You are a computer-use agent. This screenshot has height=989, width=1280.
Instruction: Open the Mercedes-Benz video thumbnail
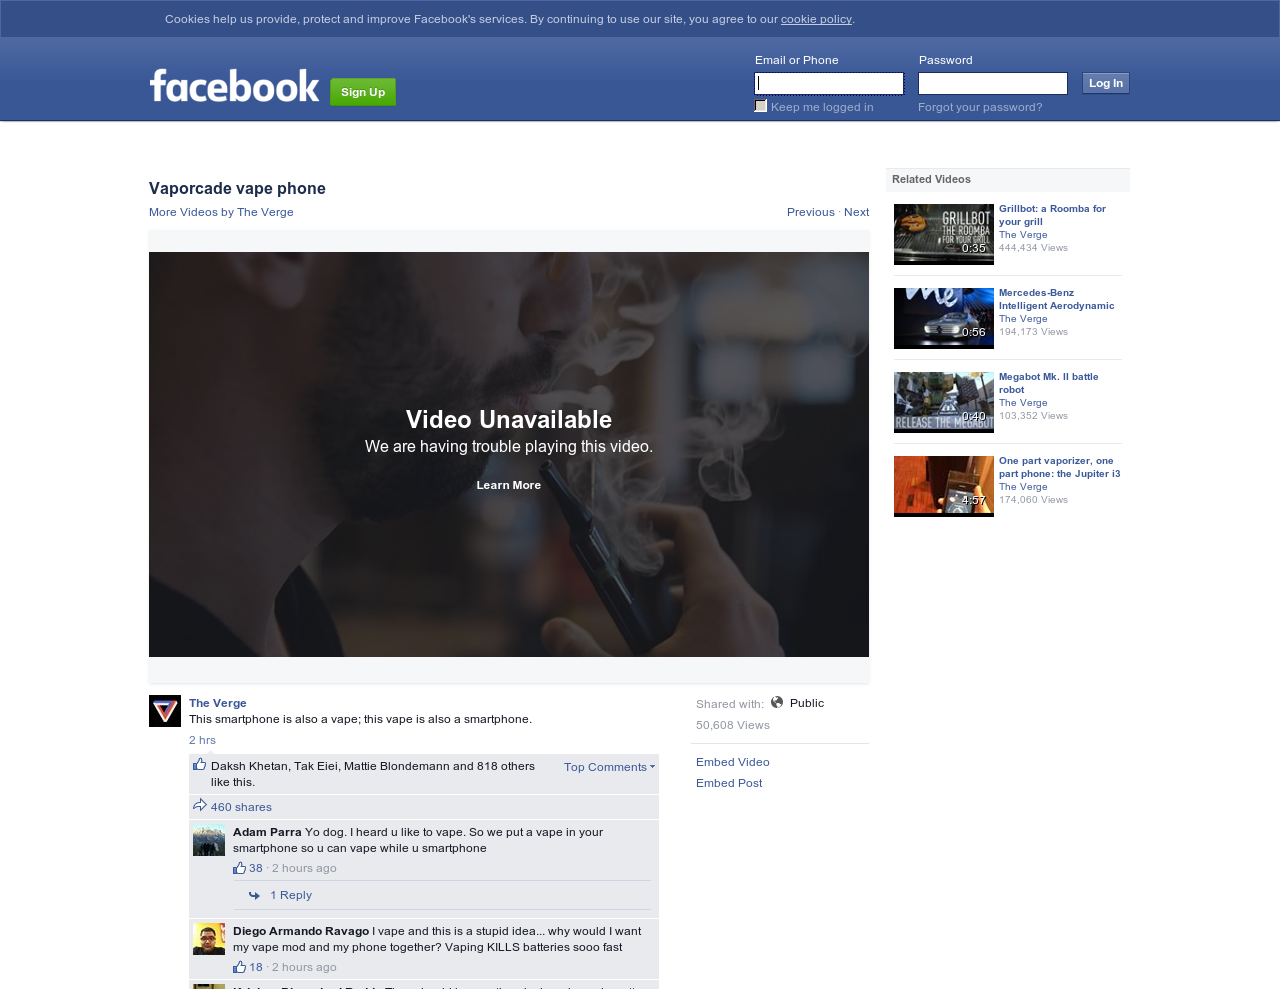pos(944,318)
